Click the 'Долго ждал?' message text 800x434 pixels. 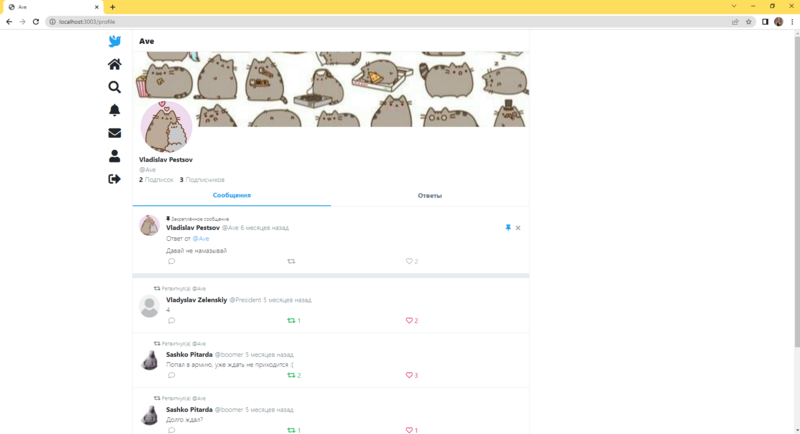click(x=184, y=420)
